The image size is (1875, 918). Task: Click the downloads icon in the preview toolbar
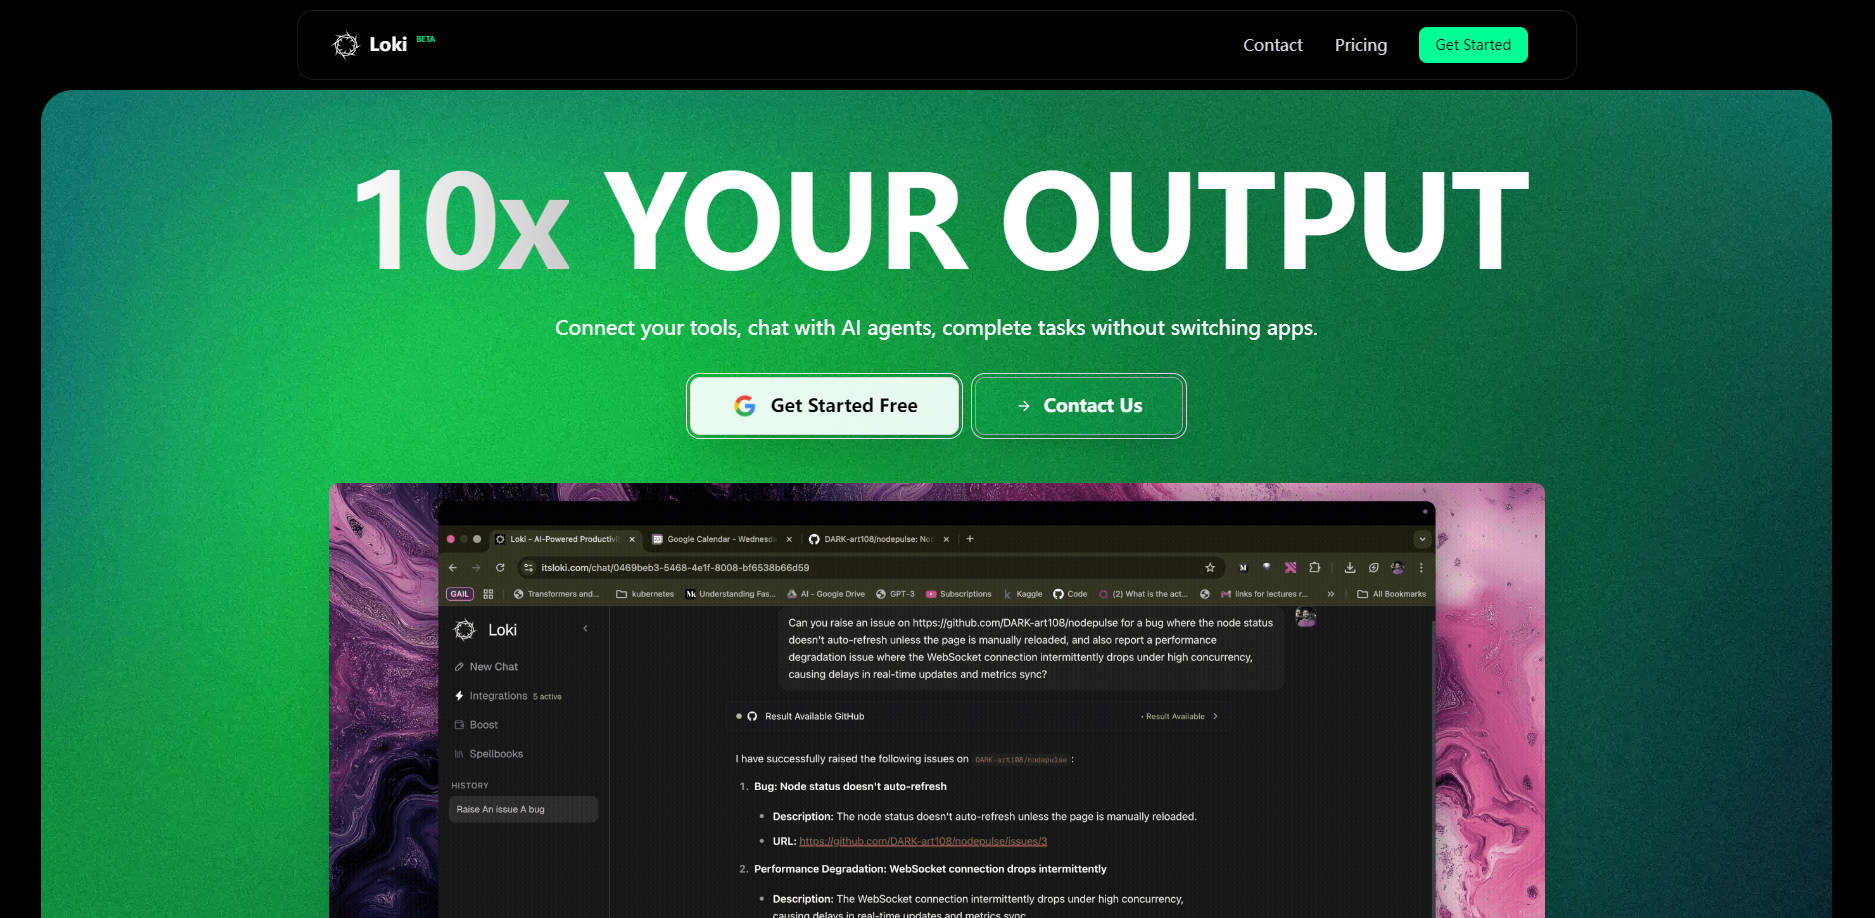(x=1350, y=568)
